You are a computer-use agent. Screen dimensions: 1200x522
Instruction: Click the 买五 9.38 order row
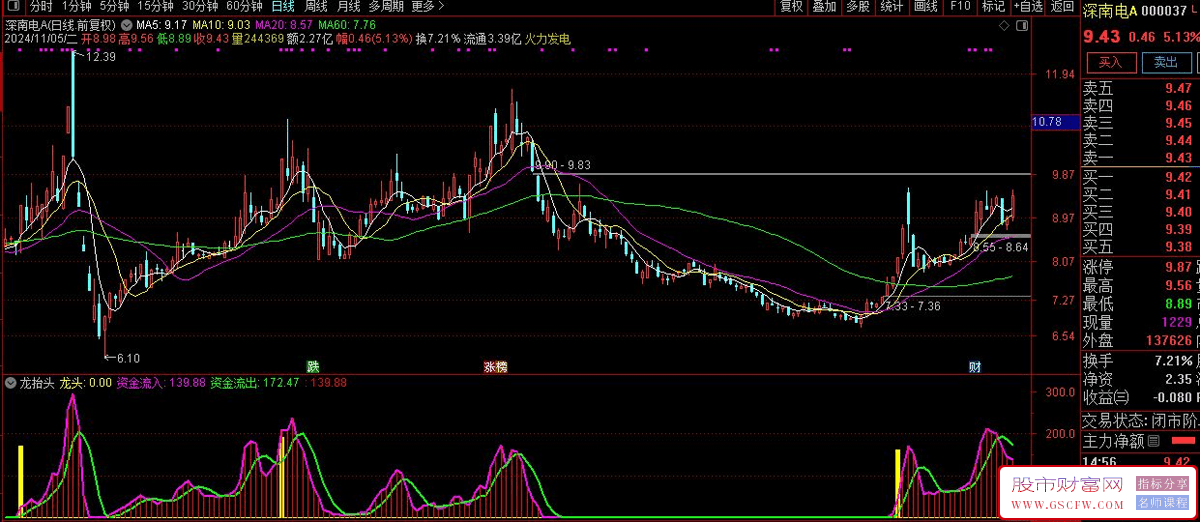coord(1140,247)
